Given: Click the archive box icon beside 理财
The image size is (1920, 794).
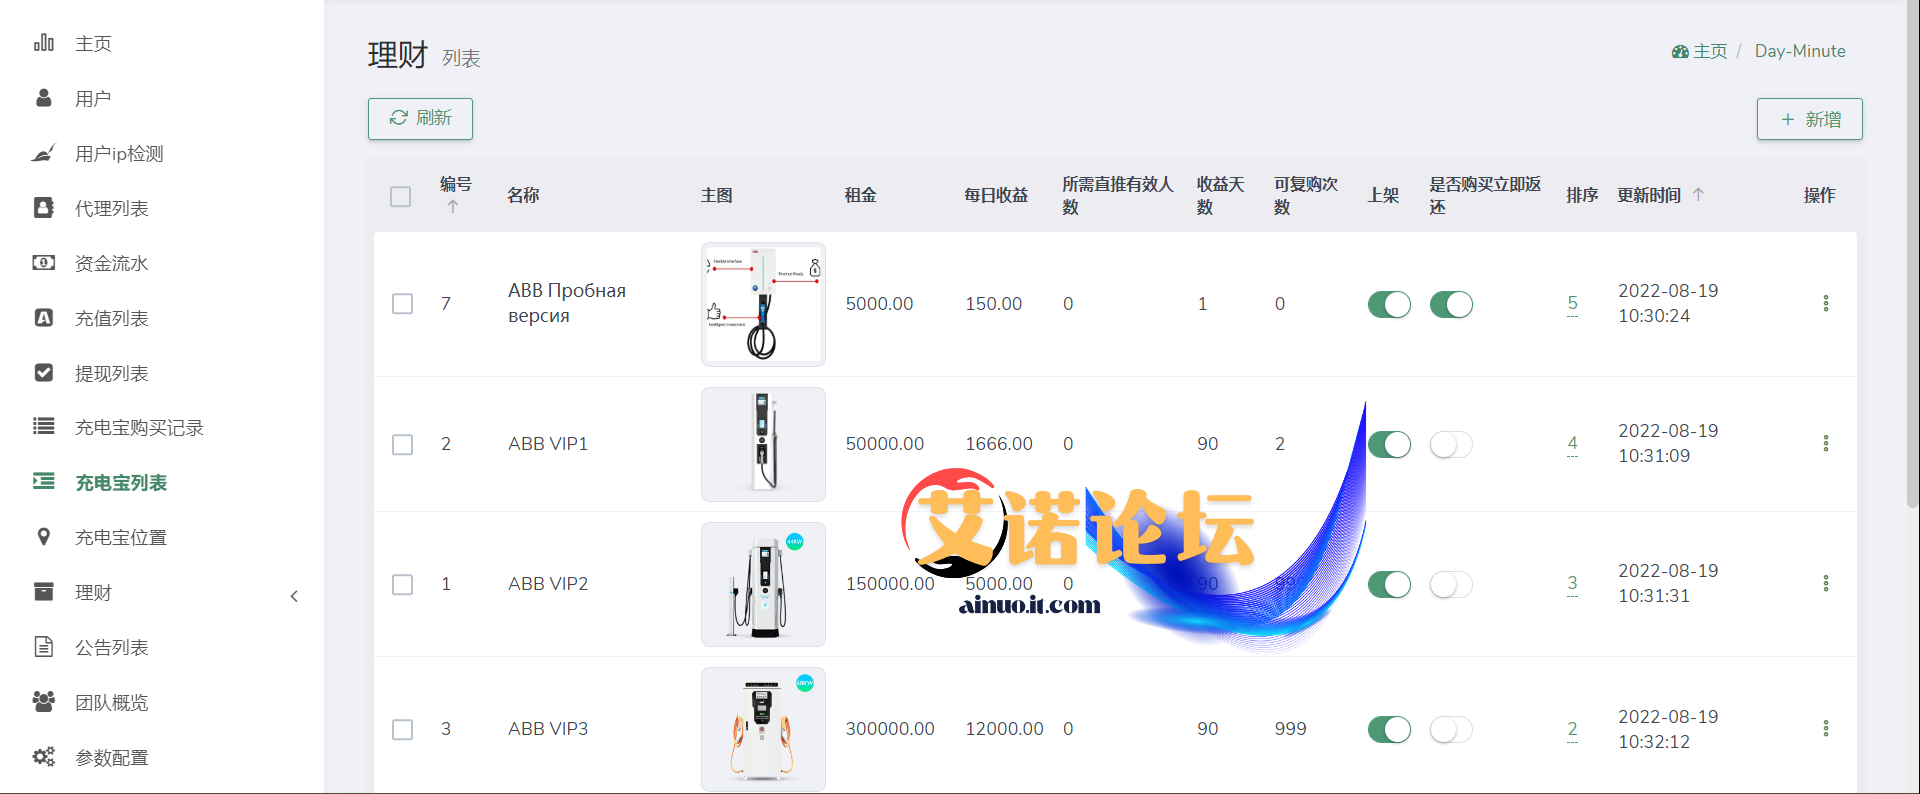Looking at the screenshot, I should pos(44,592).
